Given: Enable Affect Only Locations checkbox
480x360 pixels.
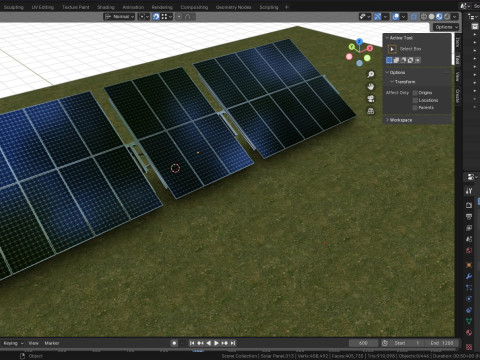Looking at the screenshot, I should point(415,100).
